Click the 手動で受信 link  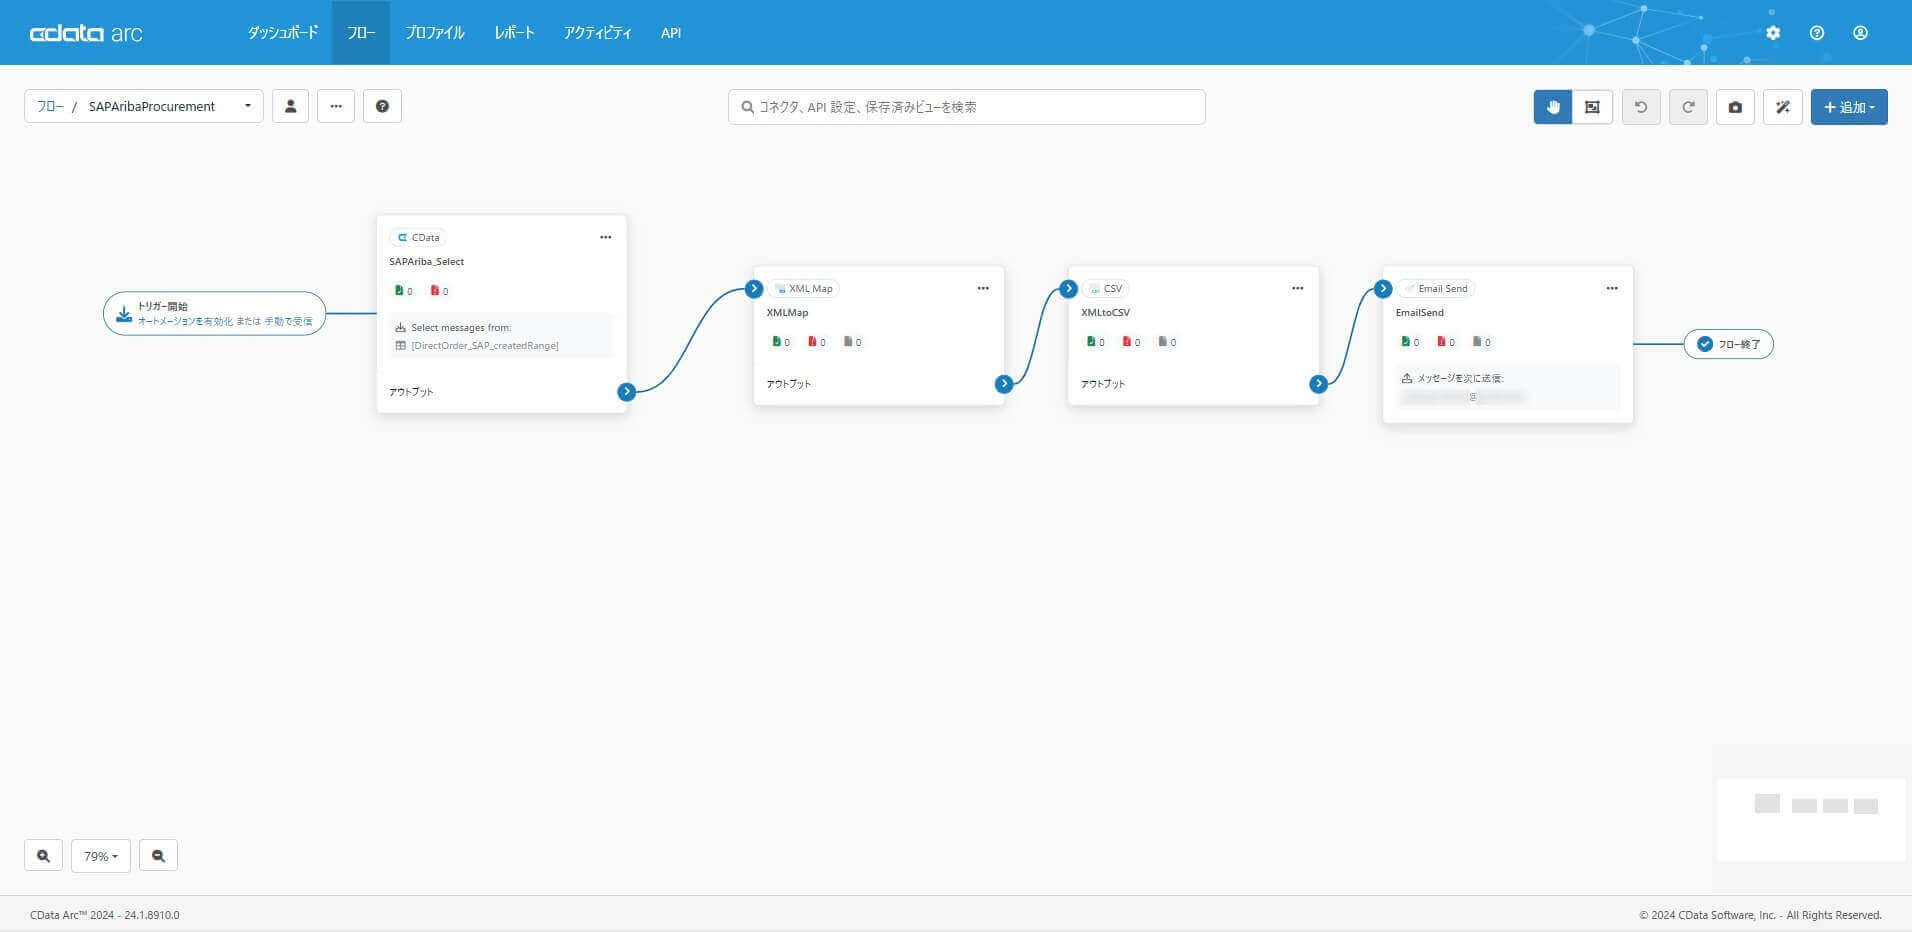tap(289, 321)
